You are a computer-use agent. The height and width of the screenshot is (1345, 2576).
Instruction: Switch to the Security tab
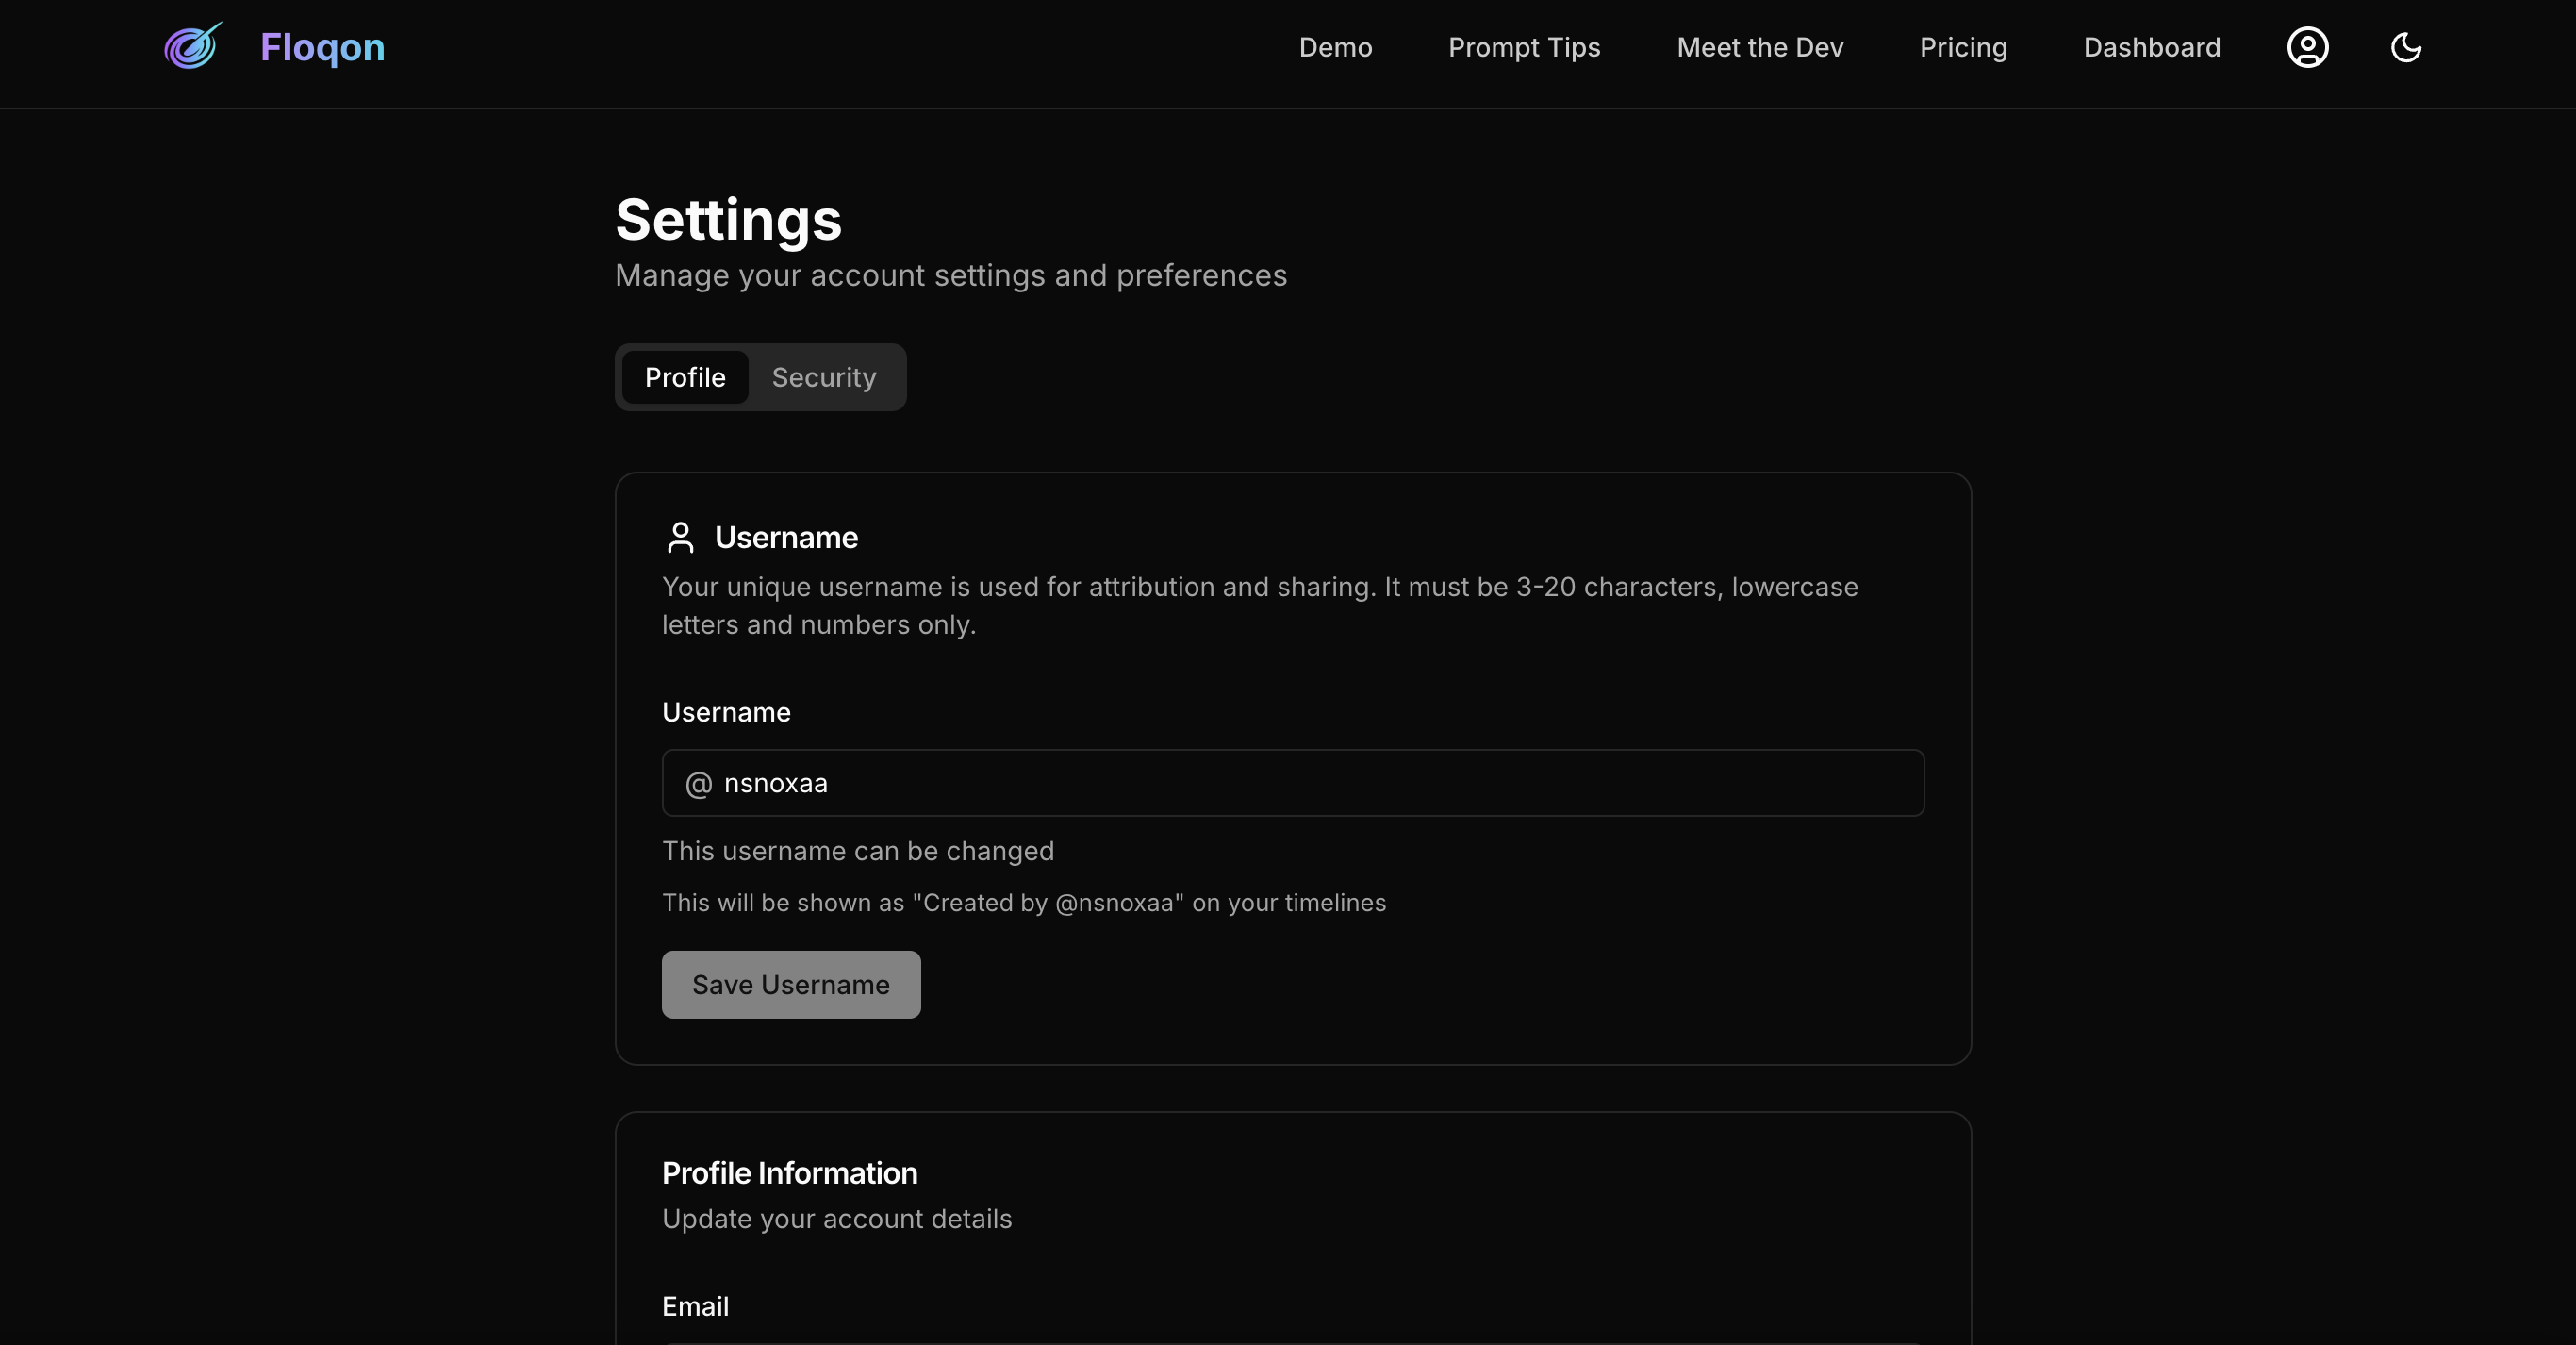tap(823, 377)
